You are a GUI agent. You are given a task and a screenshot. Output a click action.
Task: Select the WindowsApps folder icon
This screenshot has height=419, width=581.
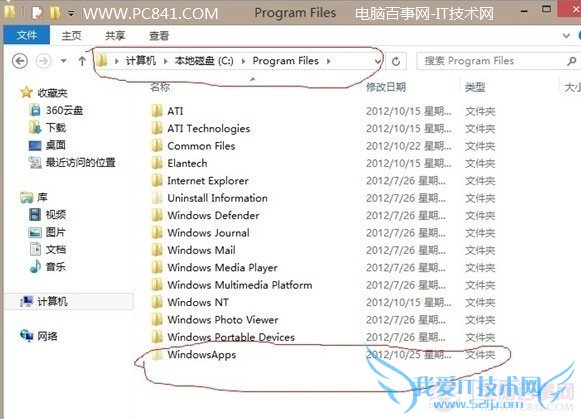(x=157, y=354)
